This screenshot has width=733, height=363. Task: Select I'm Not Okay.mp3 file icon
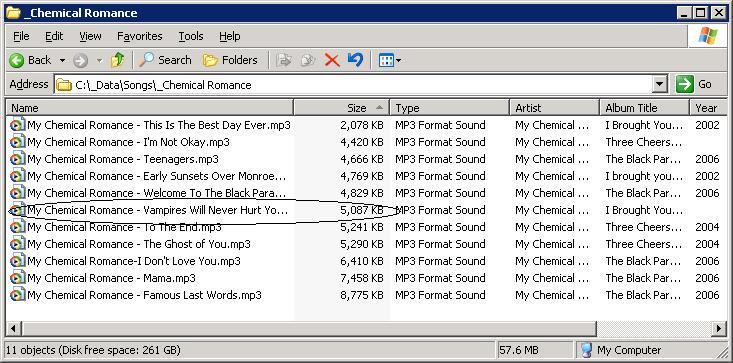(17, 142)
